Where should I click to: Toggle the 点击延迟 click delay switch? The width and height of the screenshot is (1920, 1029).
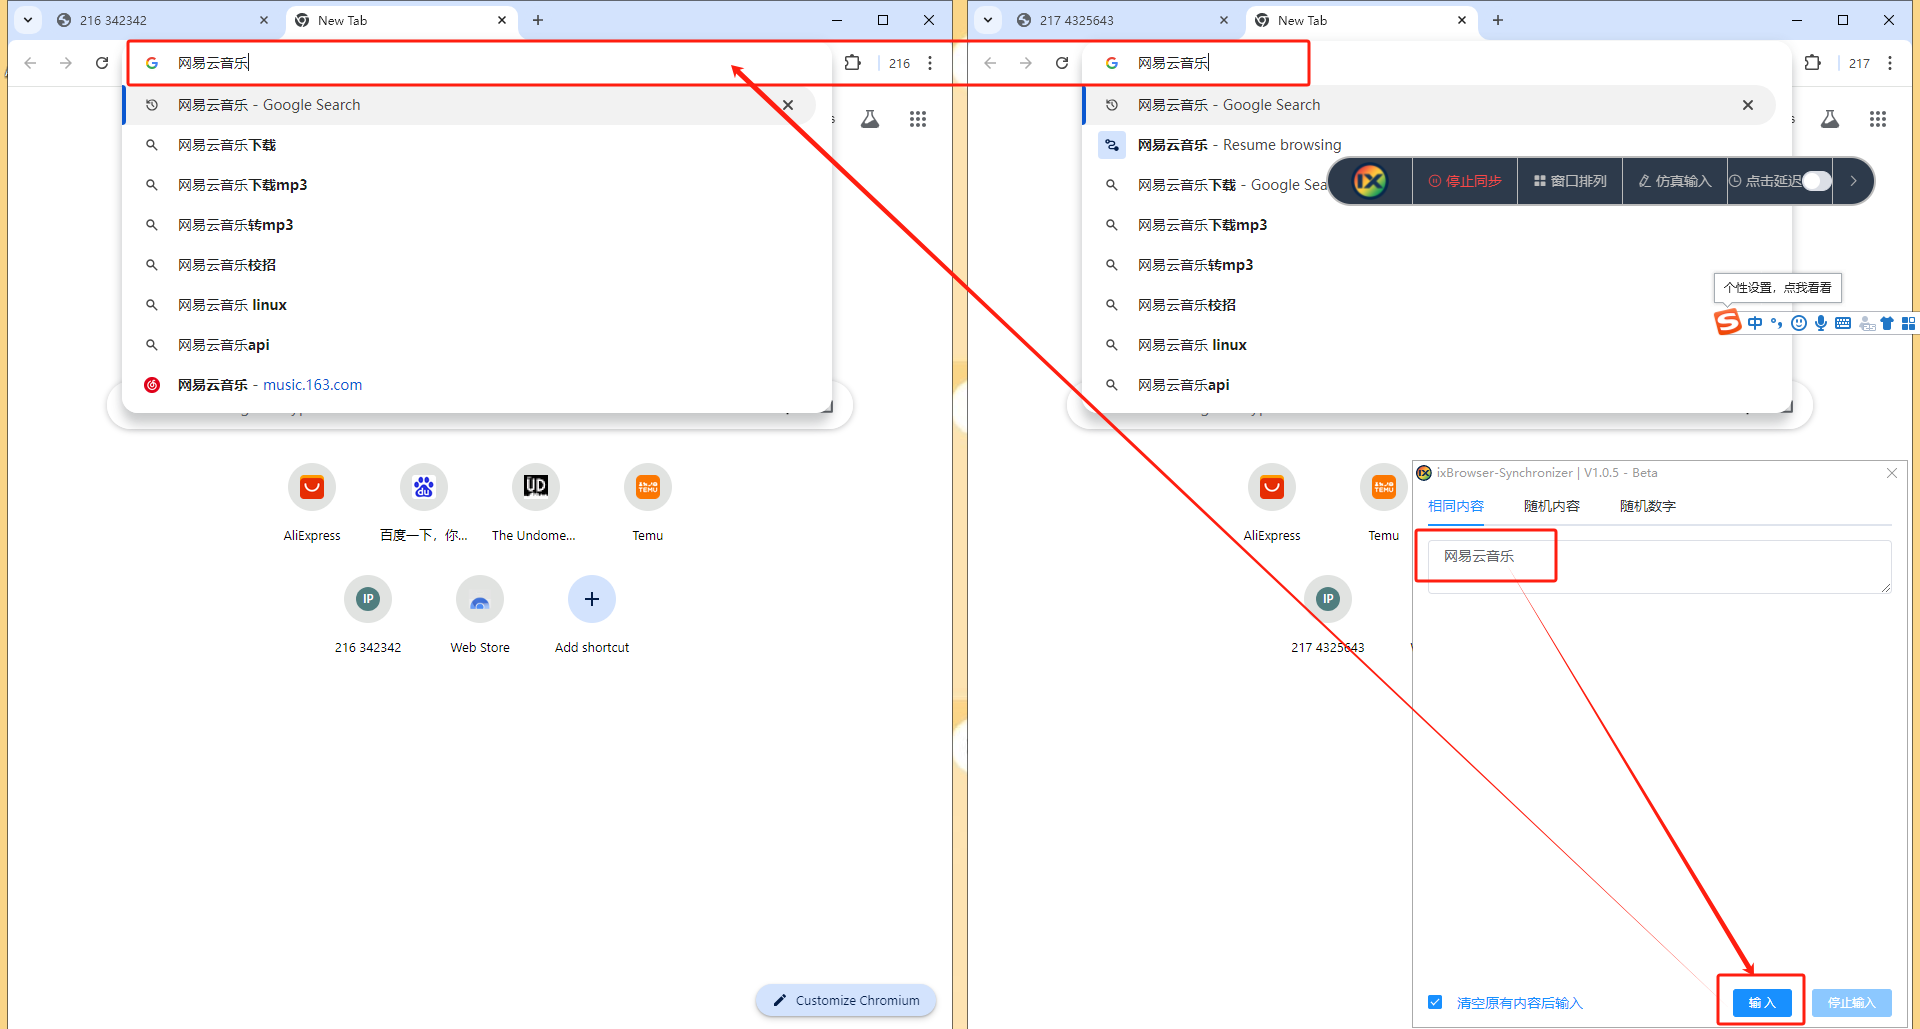point(1816,181)
